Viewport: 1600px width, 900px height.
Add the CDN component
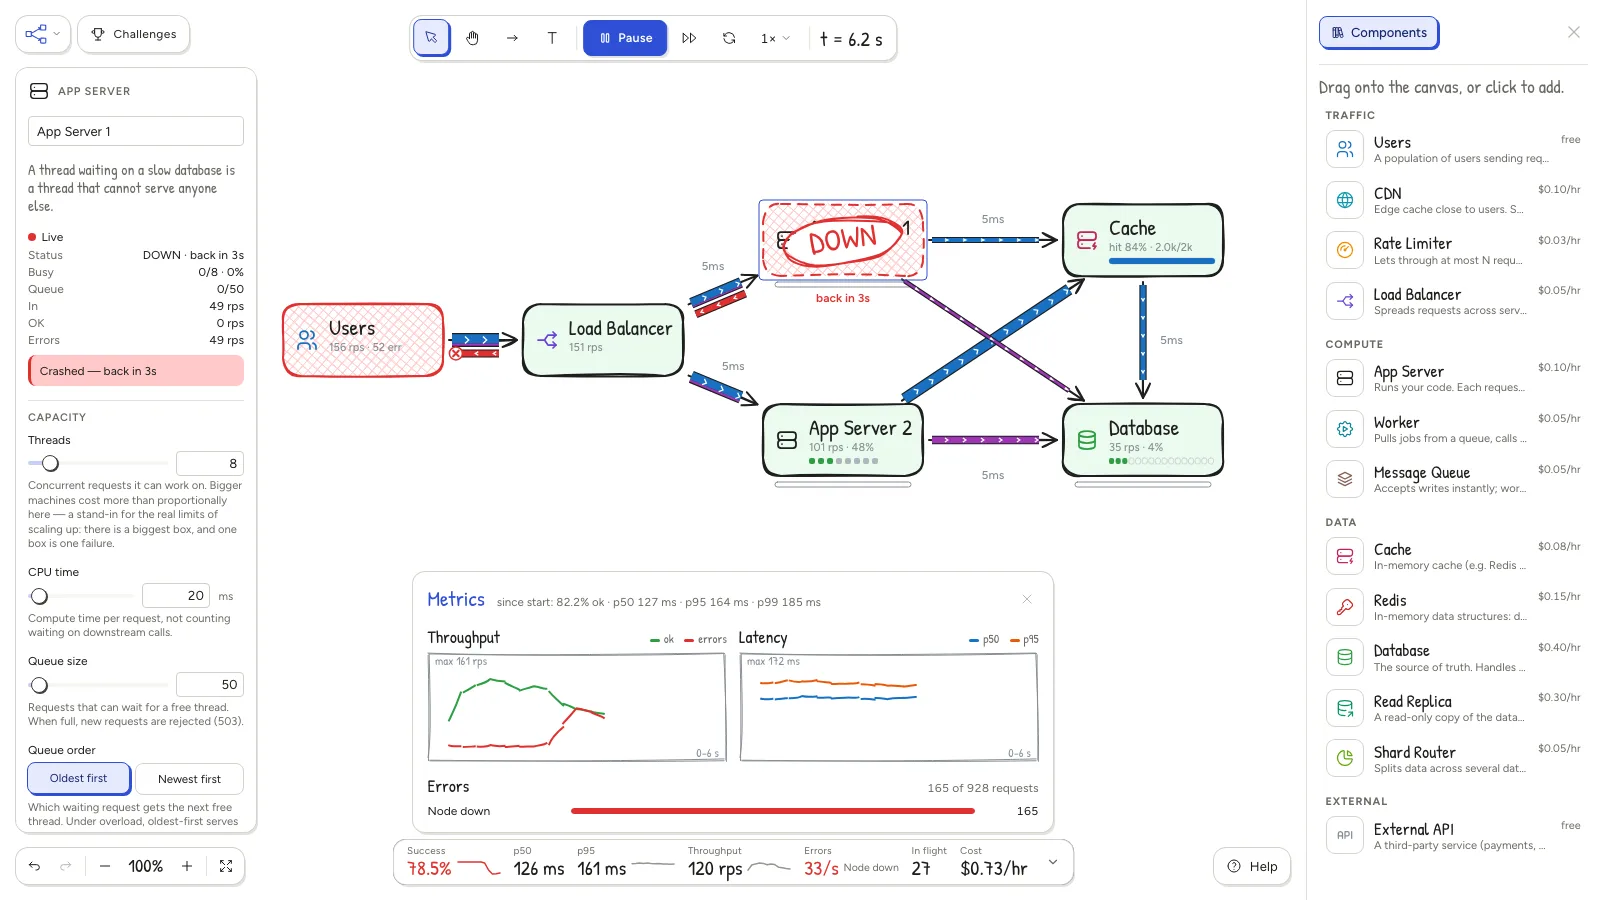click(1453, 200)
